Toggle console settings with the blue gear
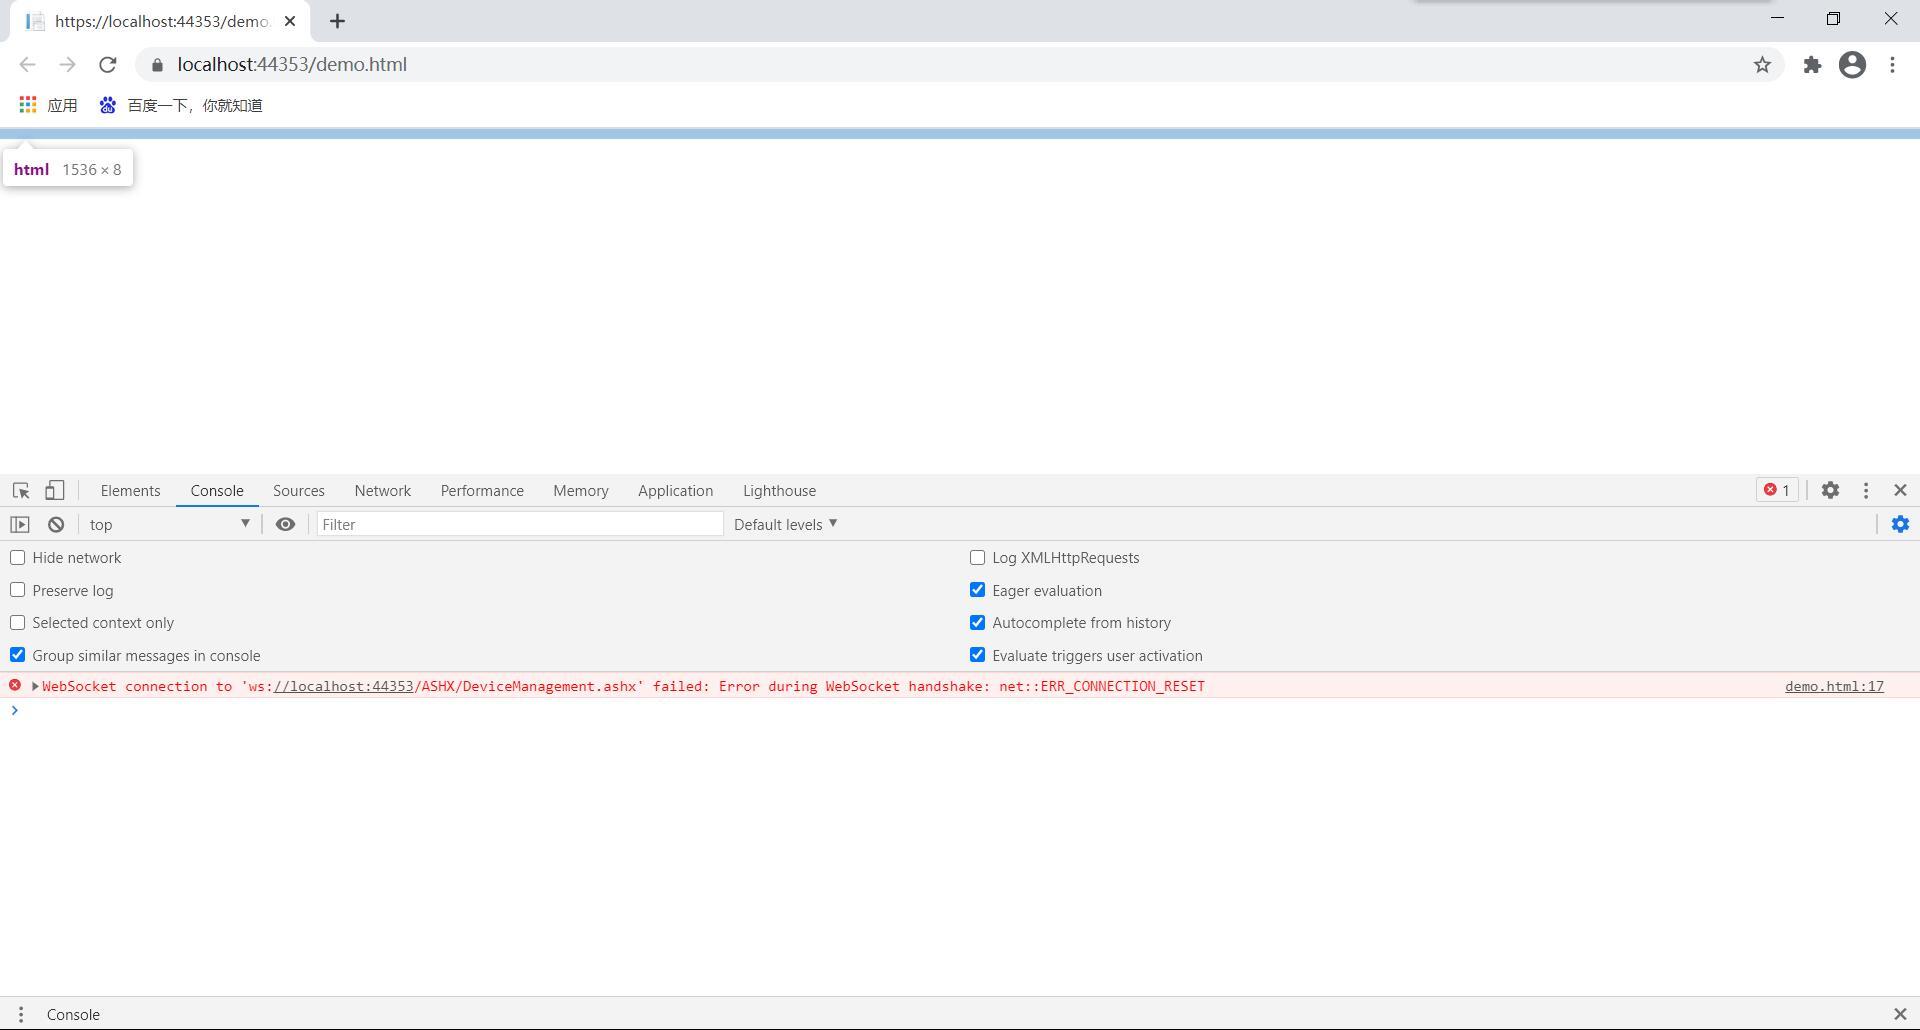This screenshot has width=1920, height=1030. (x=1900, y=524)
